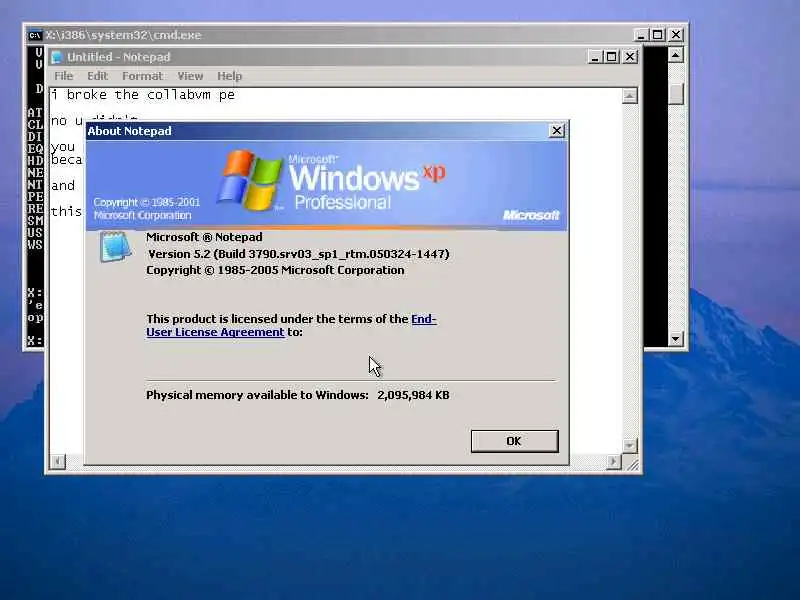Click the Version 5.2 build text
Image resolution: width=800 pixels, height=600 pixels.
click(298, 254)
